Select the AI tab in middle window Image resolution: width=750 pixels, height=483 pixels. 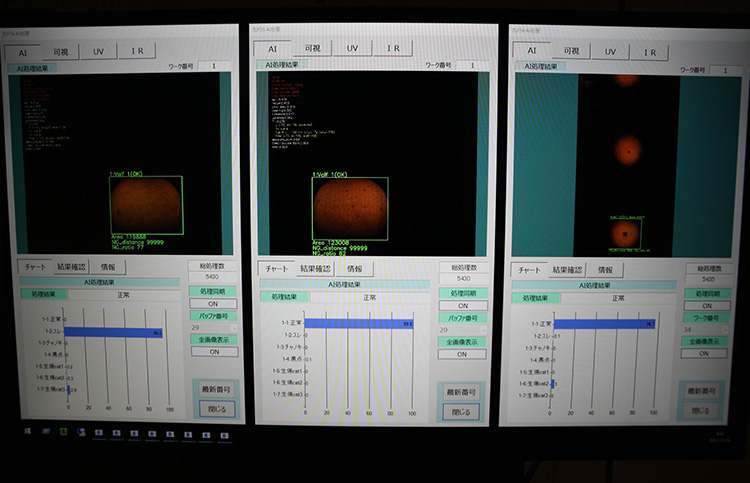point(272,49)
